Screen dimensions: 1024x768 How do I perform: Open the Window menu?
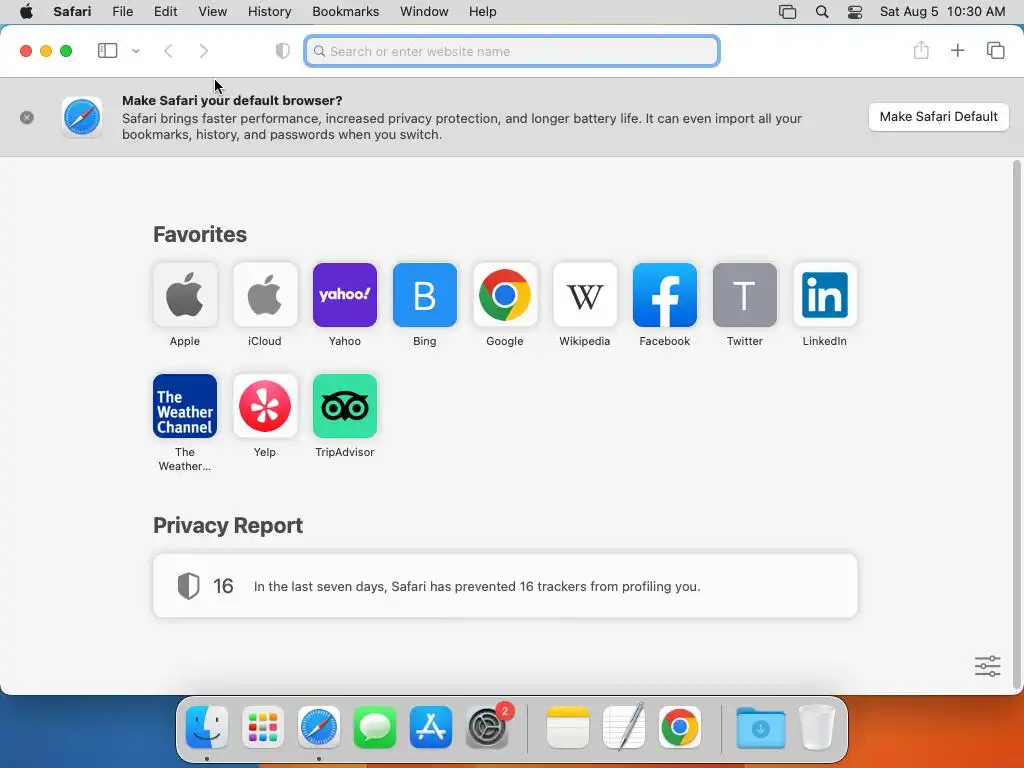[x=424, y=12]
